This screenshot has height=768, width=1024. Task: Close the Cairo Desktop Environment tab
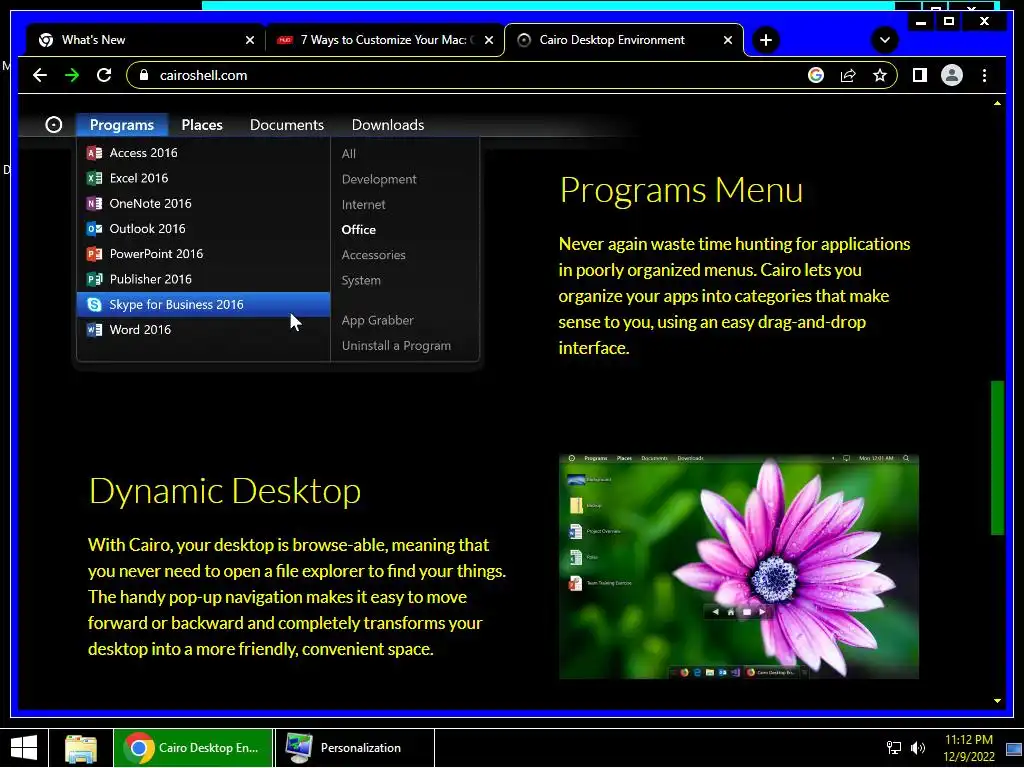point(728,40)
